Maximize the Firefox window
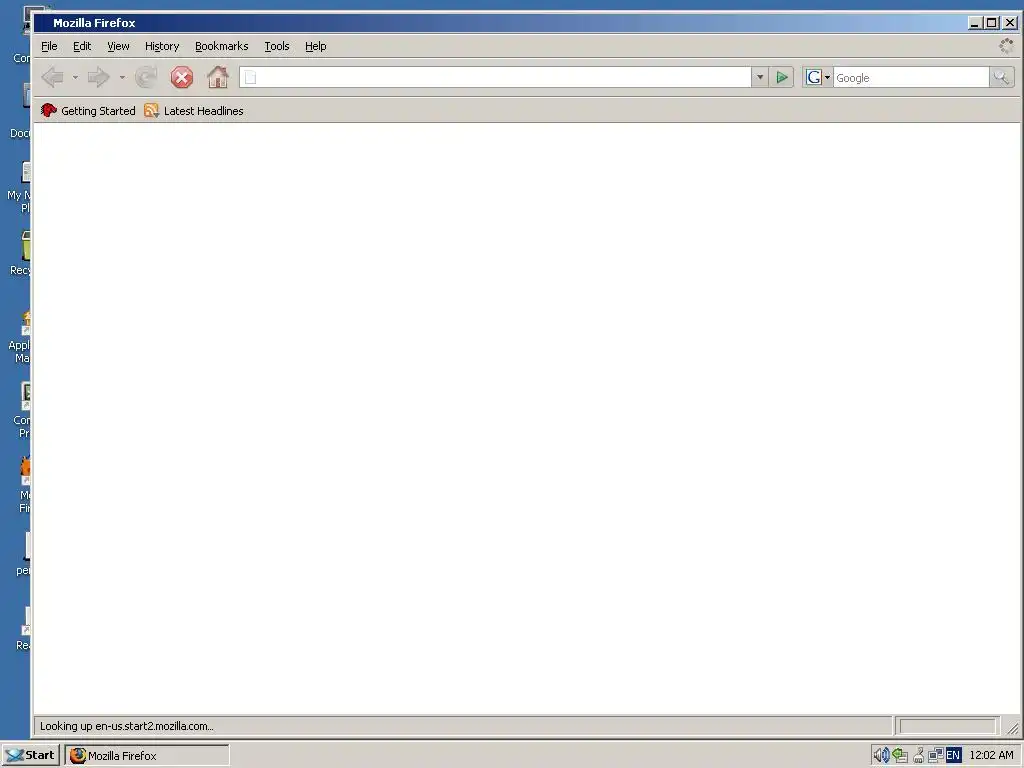This screenshot has width=1024, height=768. tap(991, 23)
